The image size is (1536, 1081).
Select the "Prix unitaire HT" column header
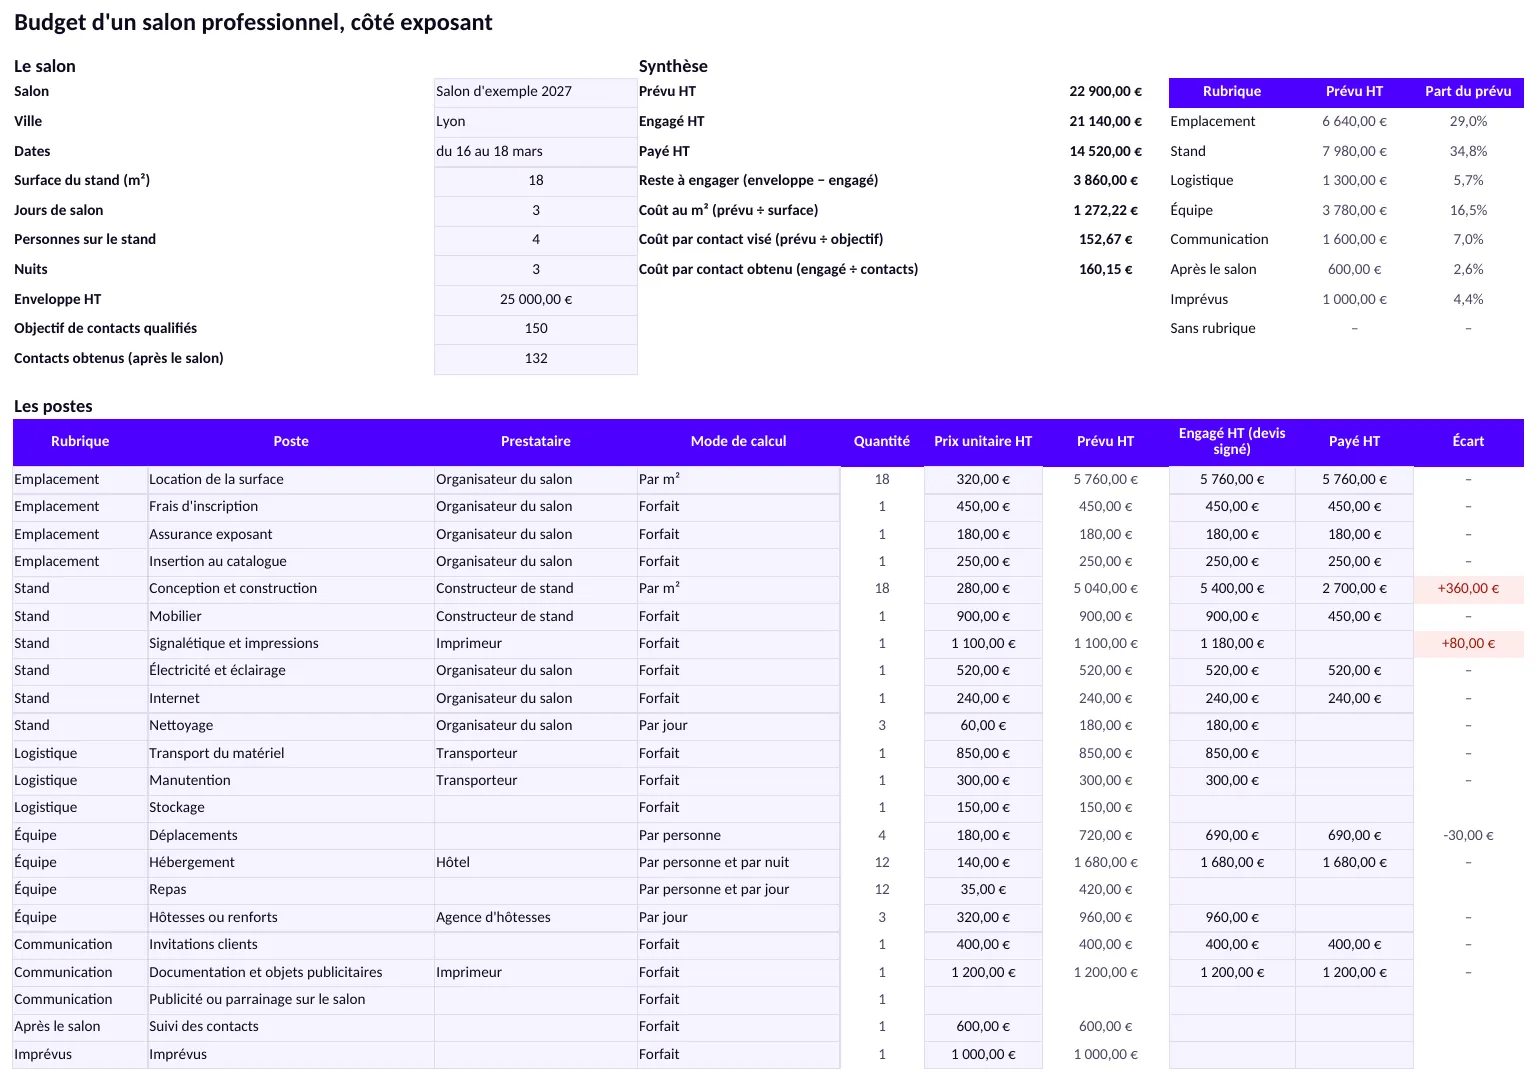pyautogui.click(x=983, y=442)
